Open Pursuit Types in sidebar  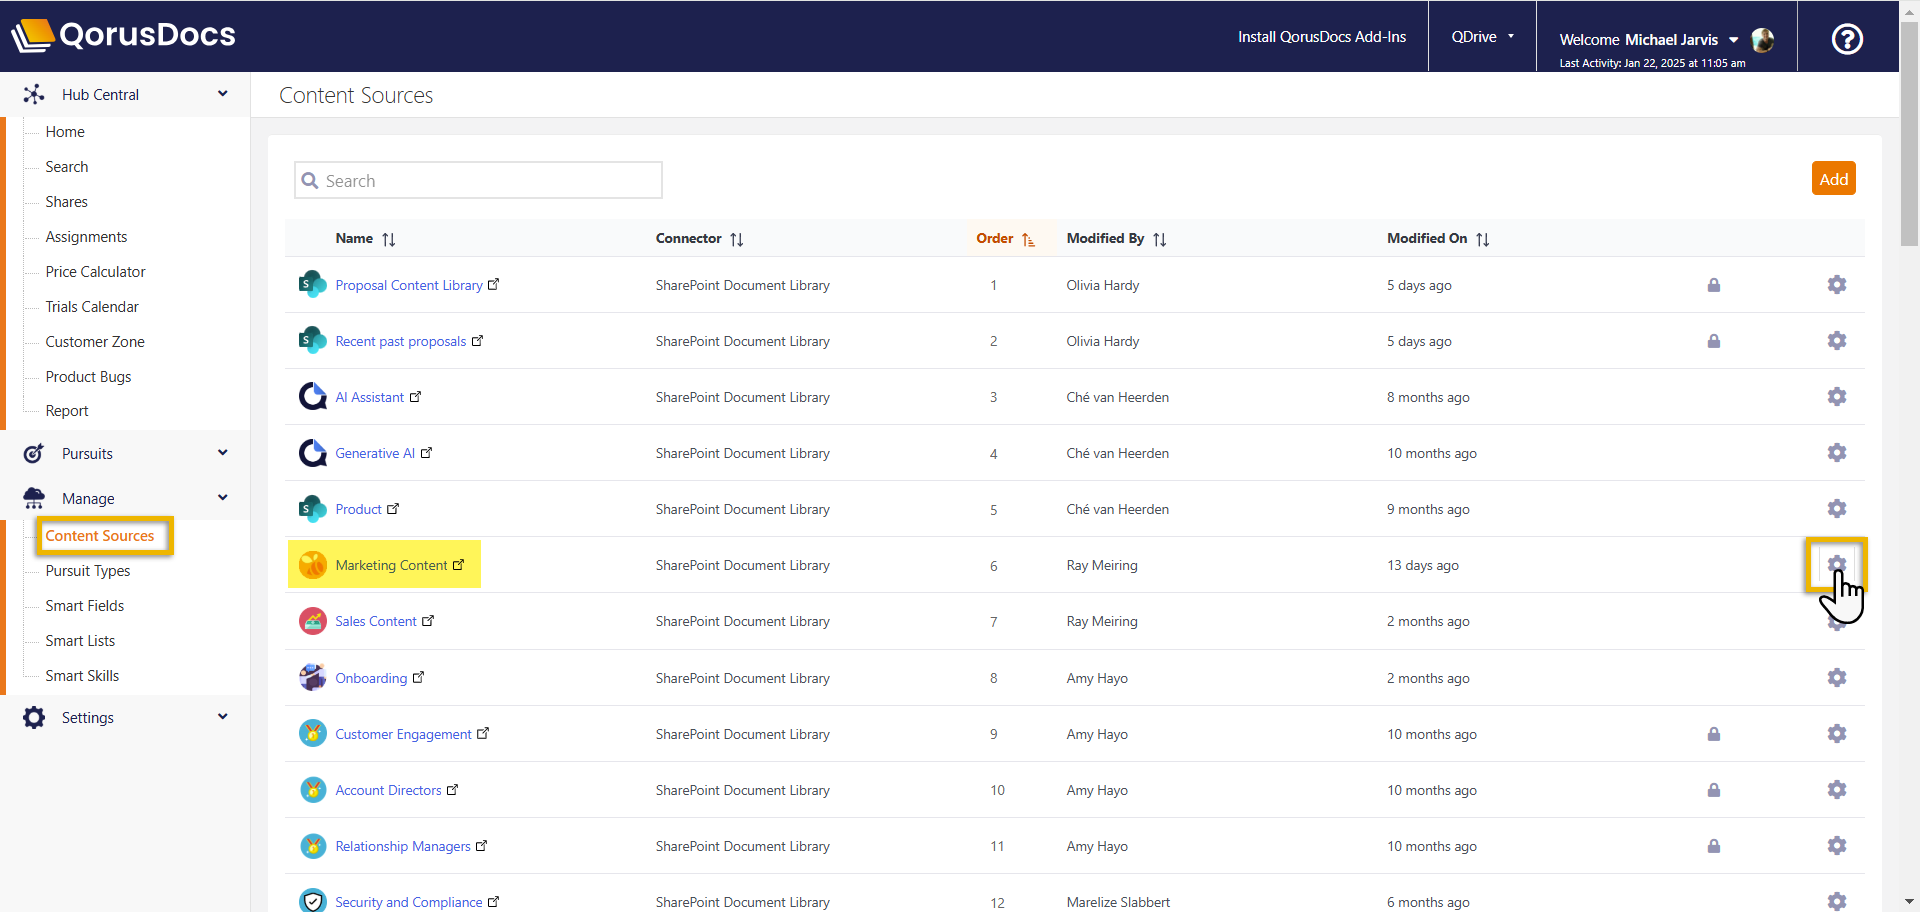[x=88, y=570]
